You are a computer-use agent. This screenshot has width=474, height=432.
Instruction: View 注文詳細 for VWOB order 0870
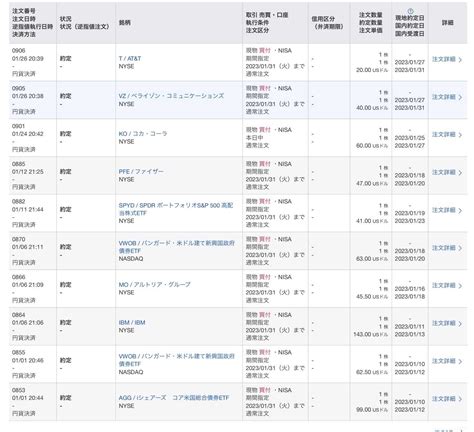click(447, 248)
